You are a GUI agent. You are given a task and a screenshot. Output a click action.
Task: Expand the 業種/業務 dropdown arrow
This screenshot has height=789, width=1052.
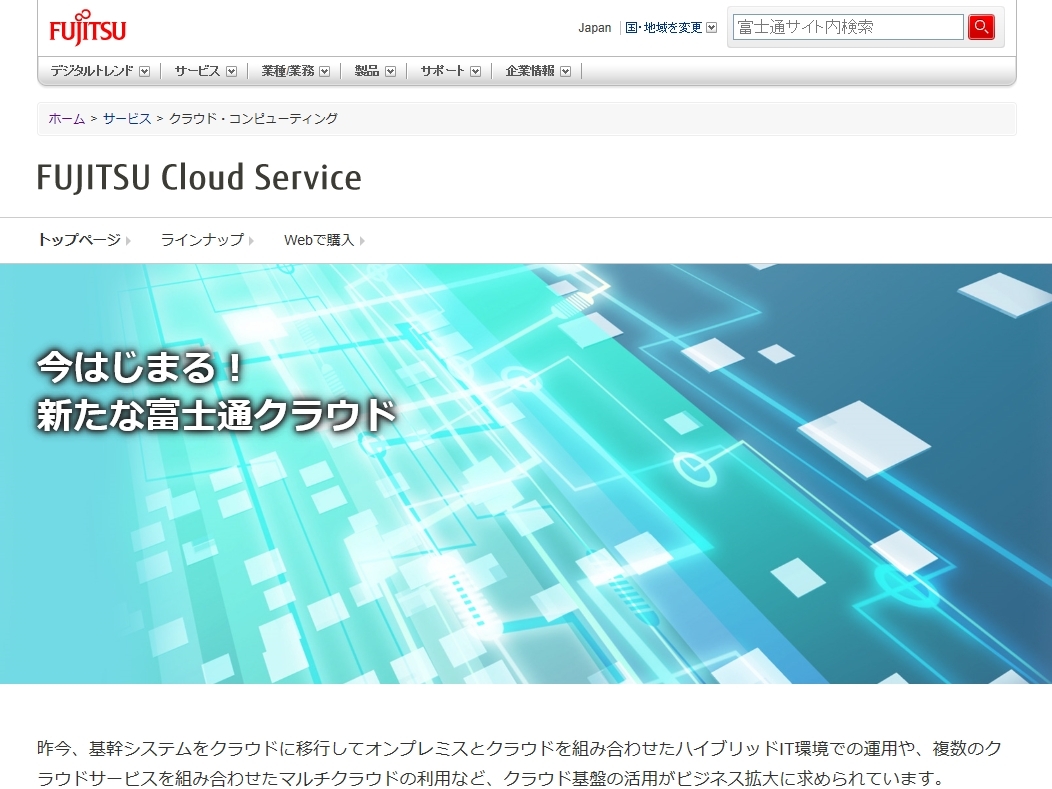[325, 71]
